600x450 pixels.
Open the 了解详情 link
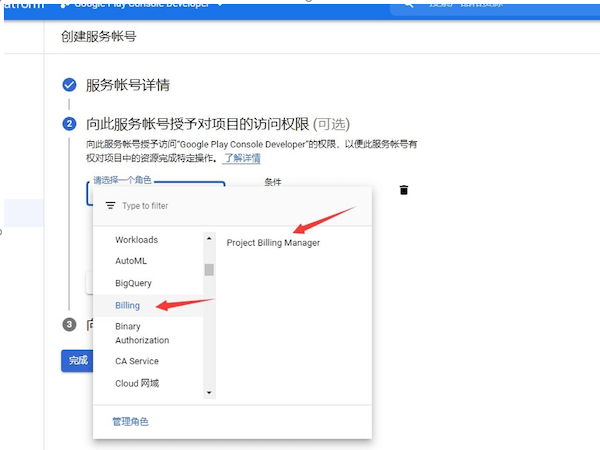tap(241, 158)
